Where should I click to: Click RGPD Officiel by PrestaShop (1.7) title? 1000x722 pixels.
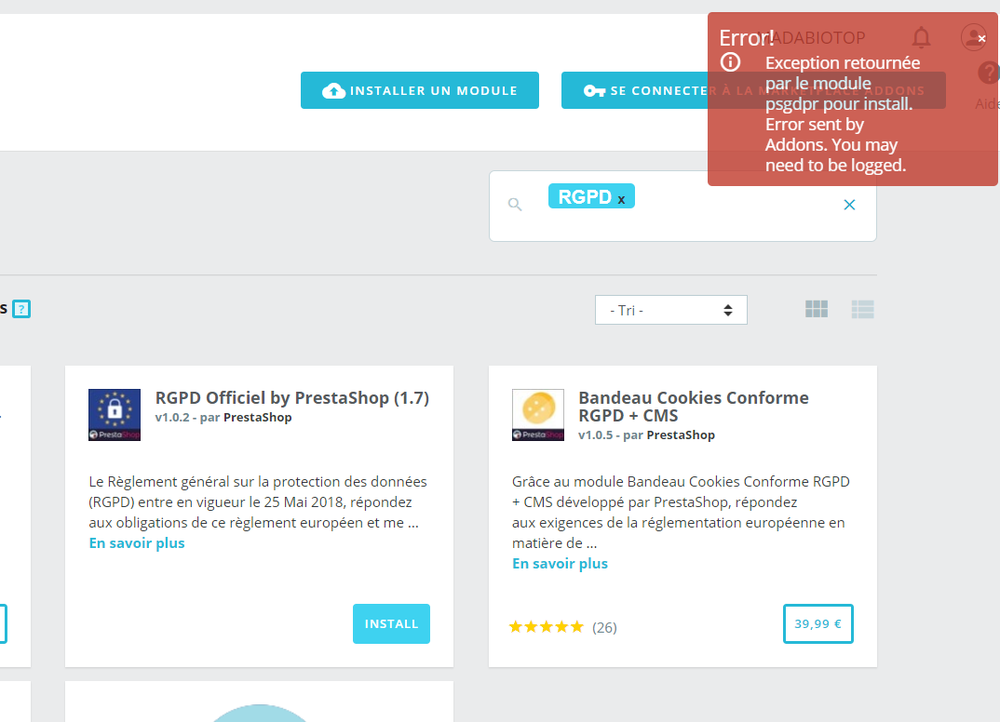pyautogui.click(x=292, y=398)
